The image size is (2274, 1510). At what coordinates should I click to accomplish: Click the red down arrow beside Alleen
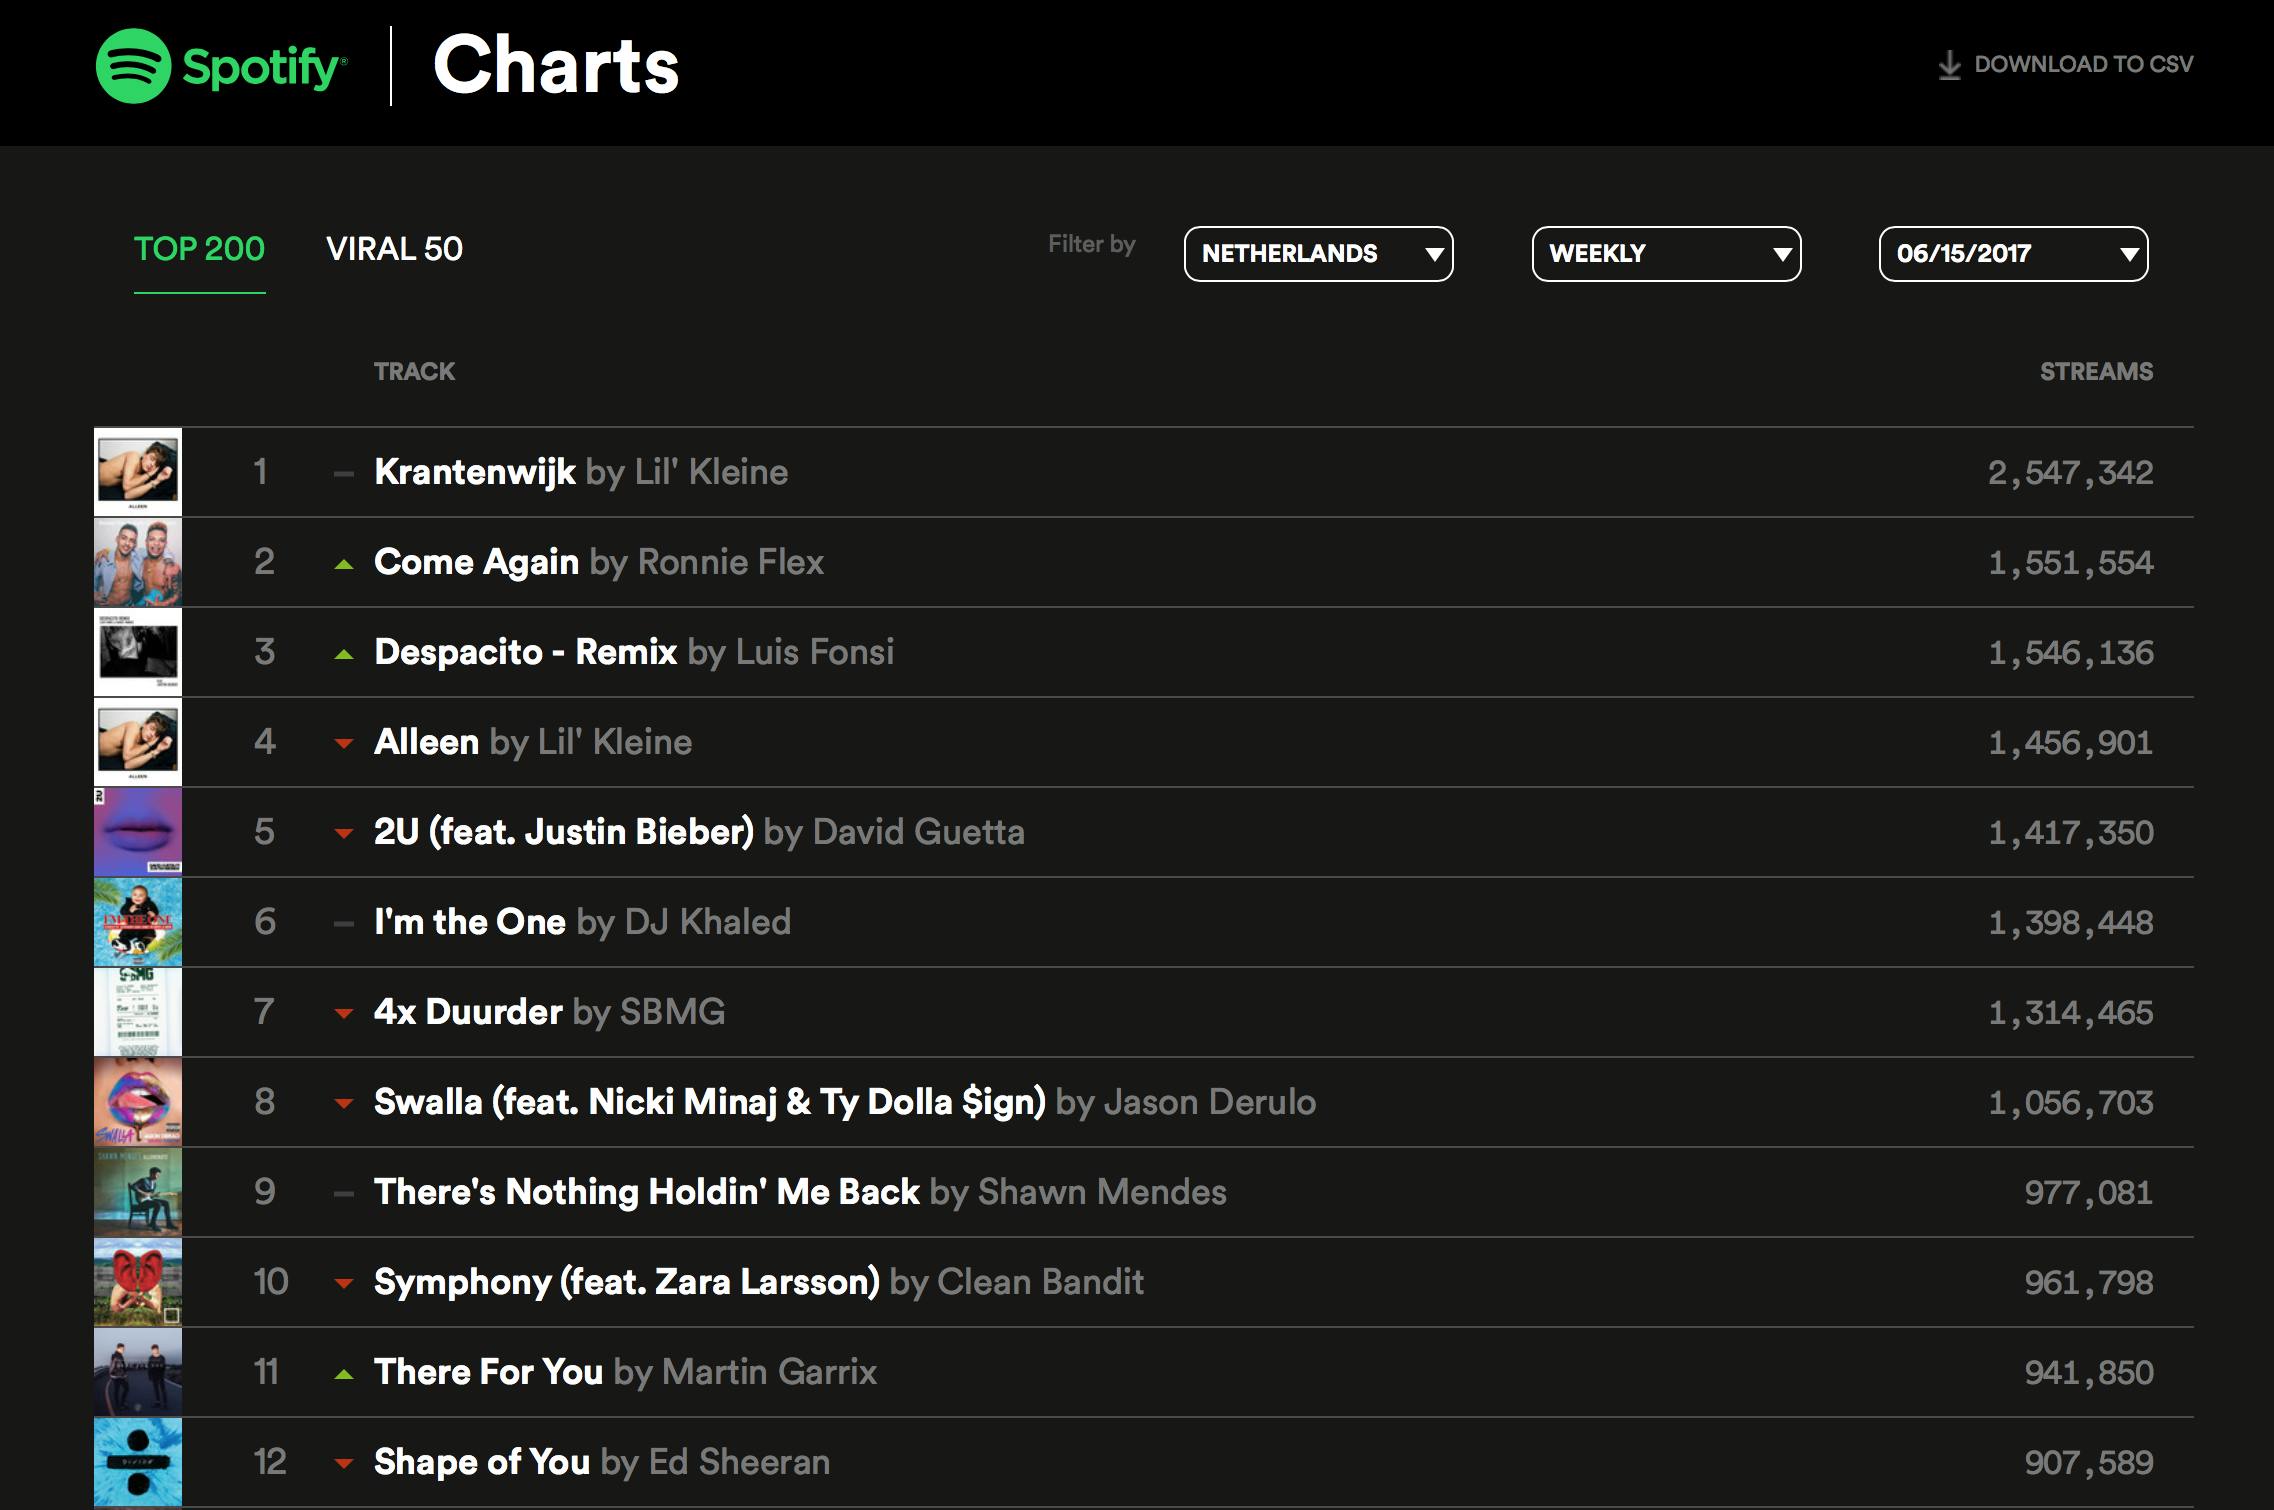click(x=344, y=743)
